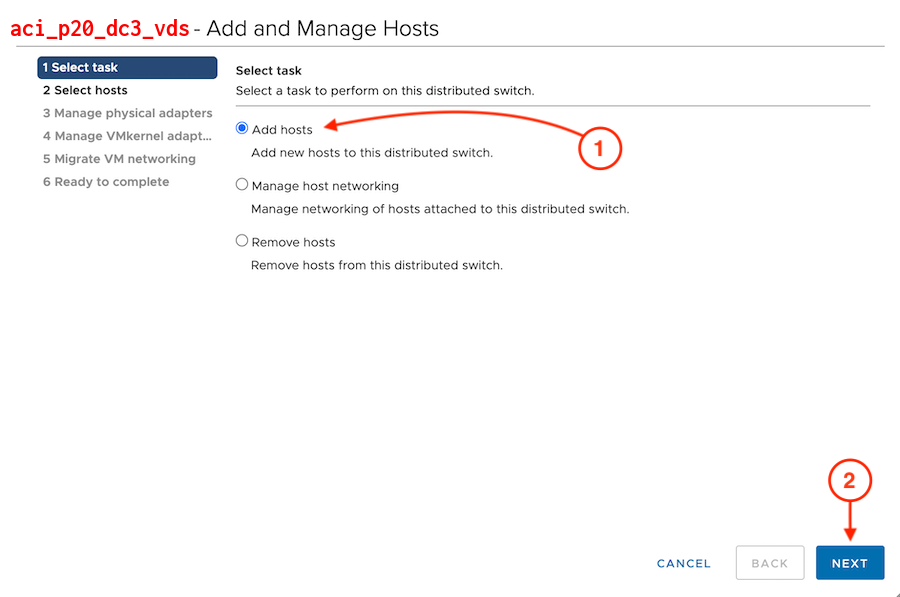This screenshot has width=900, height=597.
Task: Click the disabled BACK button
Action: tap(769, 563)
